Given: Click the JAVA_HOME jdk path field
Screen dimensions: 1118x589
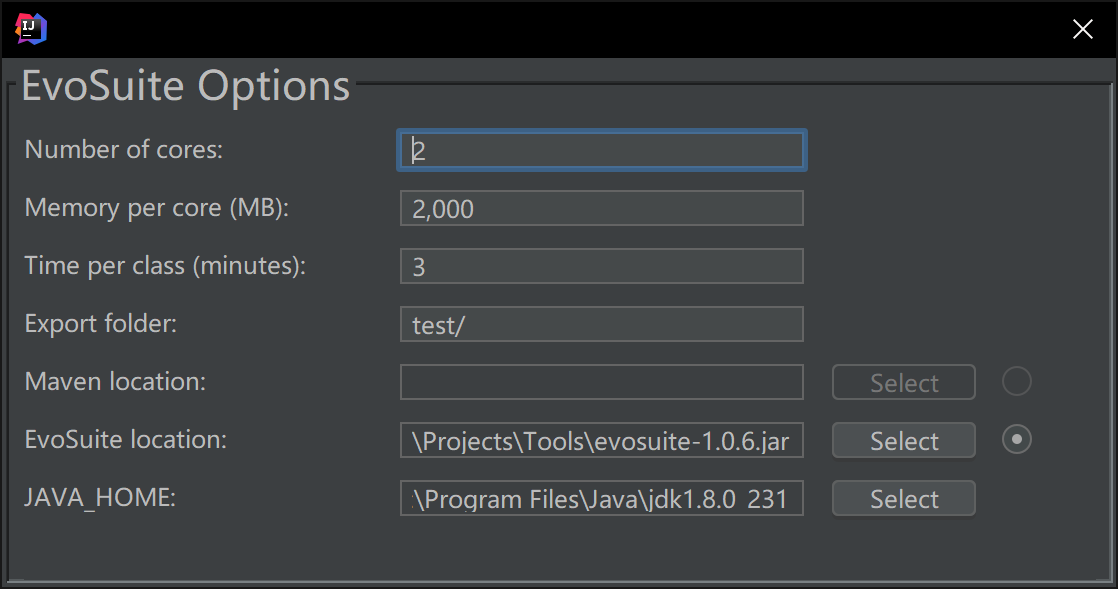Looking at the screenshot, I should (x=602, y=498).
